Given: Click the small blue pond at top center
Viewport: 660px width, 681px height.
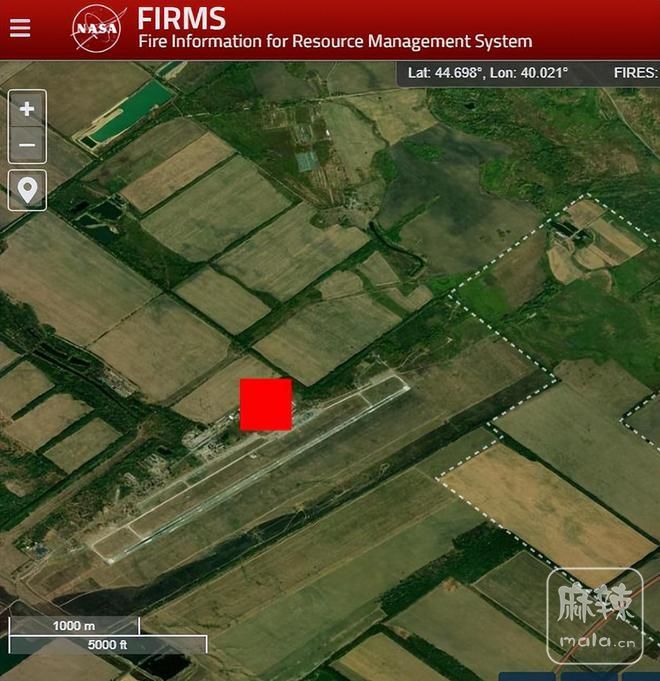Looking at the screenshot, I should click(x=307, y=160).
